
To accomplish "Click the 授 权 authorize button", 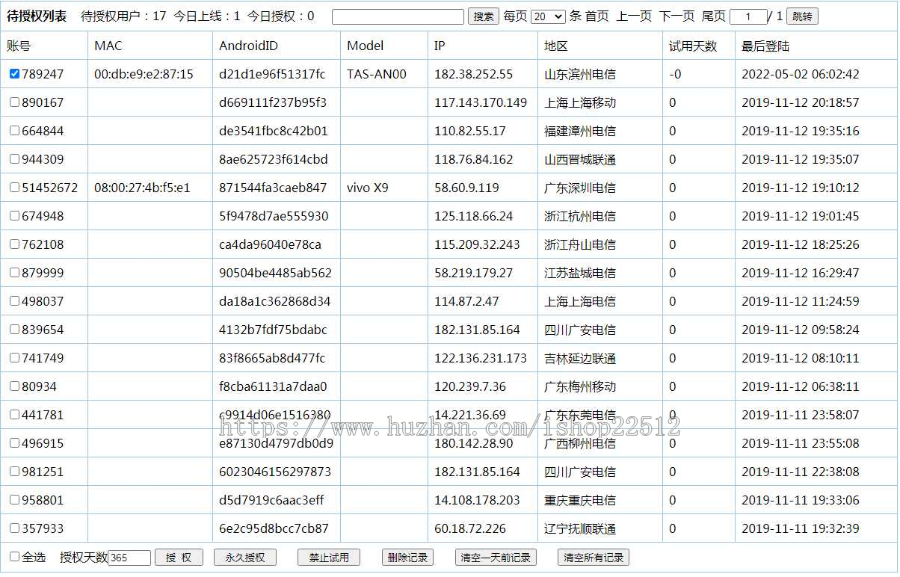I will point(179,557).
